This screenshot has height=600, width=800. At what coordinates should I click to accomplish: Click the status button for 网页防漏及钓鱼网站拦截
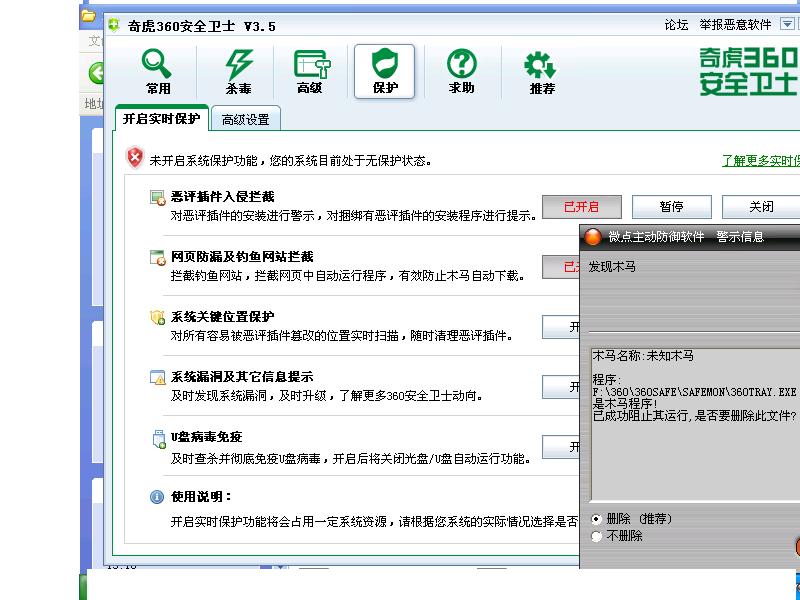561,267
